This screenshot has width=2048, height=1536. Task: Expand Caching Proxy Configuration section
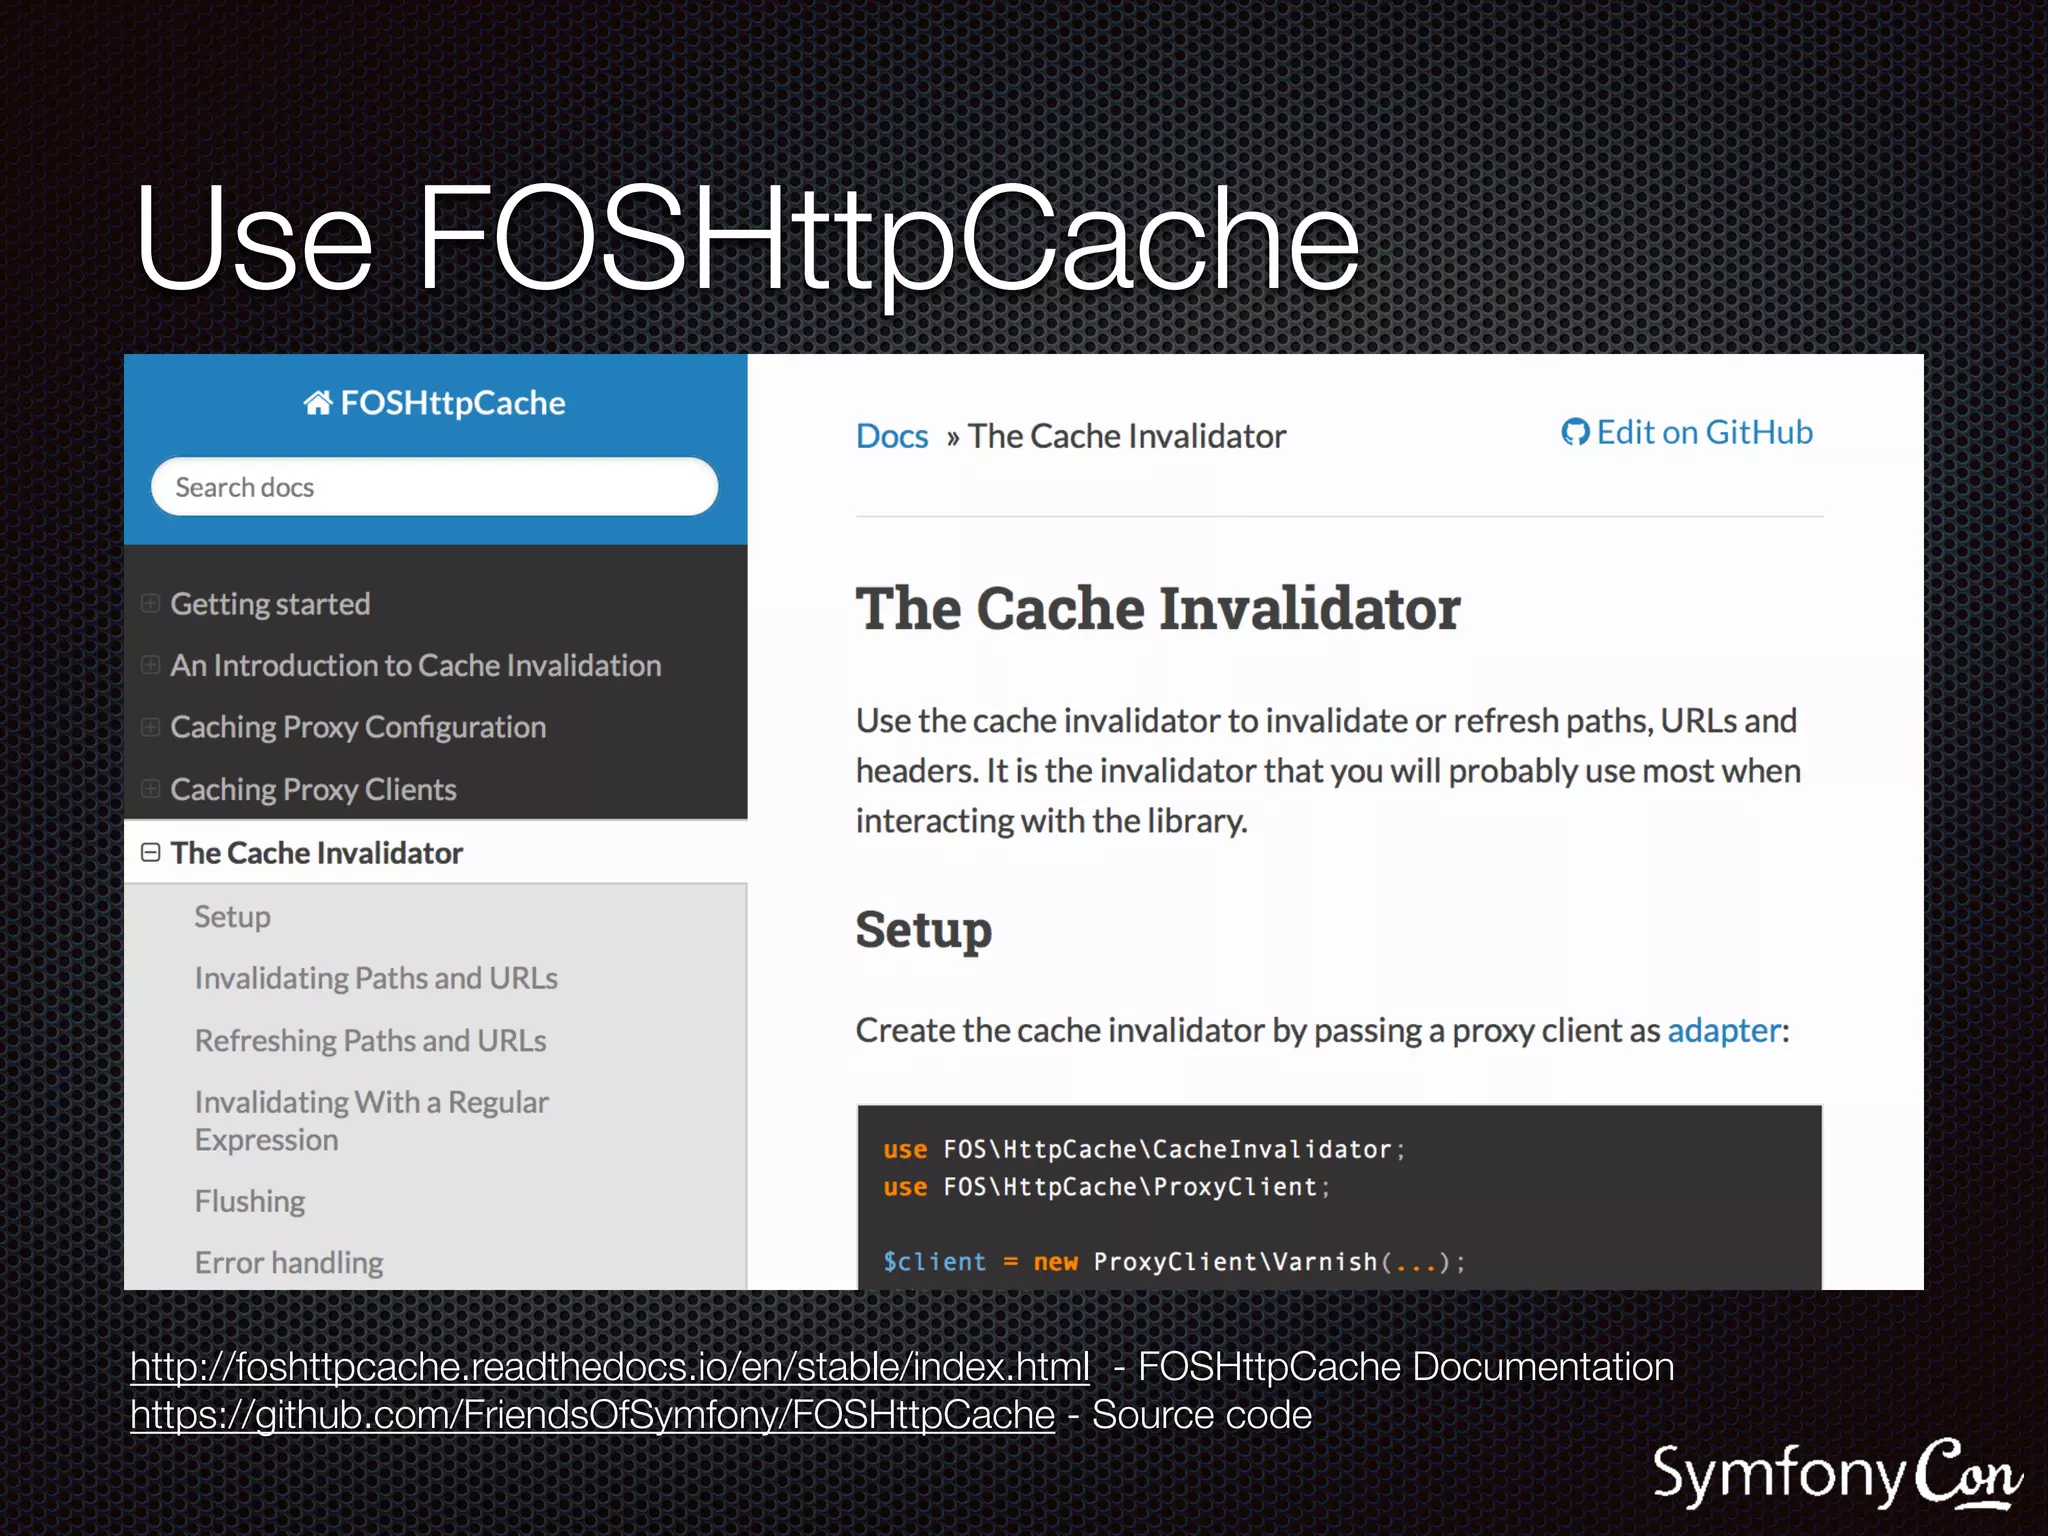[x=150, y=727]
